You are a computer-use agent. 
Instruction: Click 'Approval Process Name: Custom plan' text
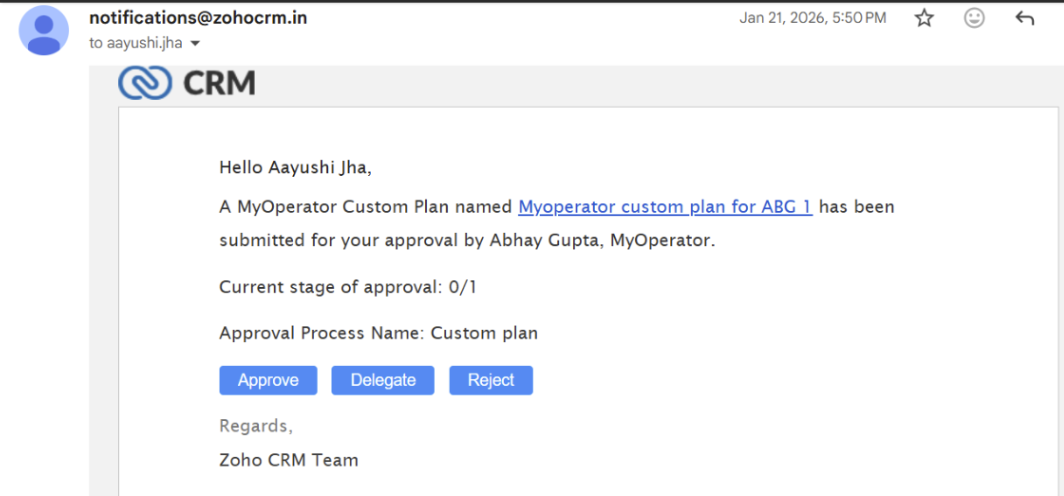tap(379, 333)
